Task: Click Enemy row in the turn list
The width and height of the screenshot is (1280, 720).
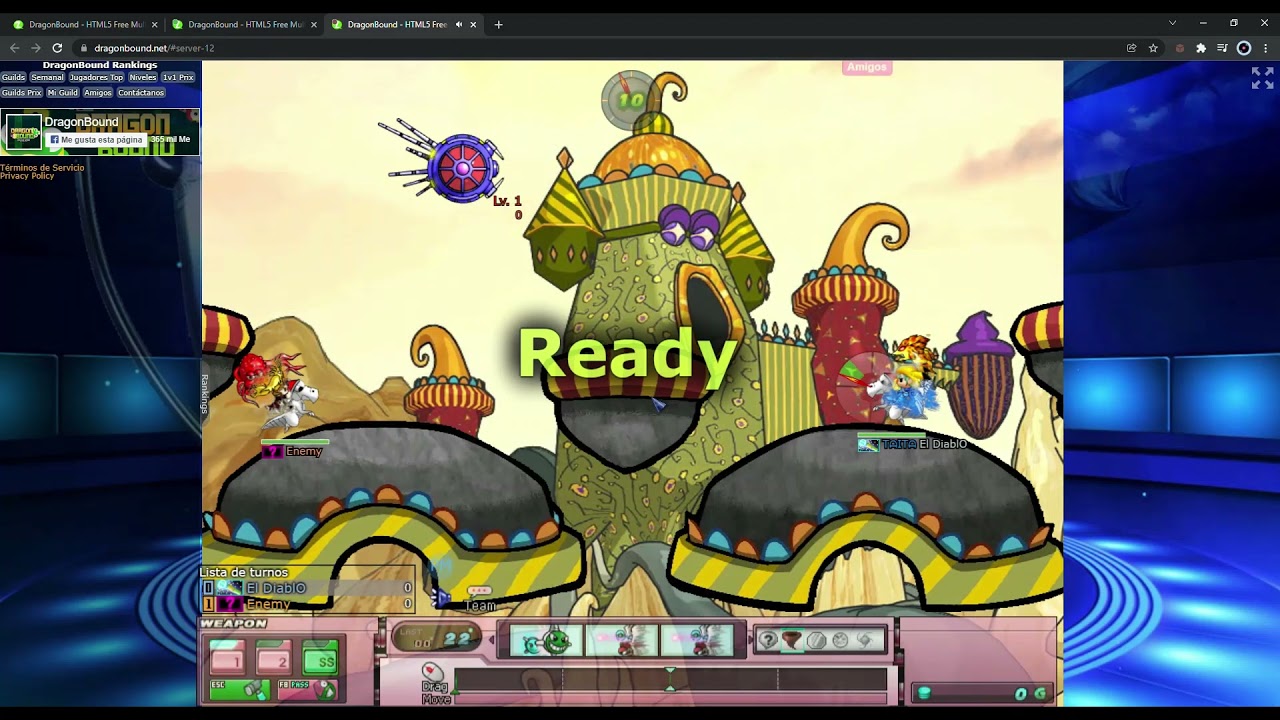Action: [x=309, y=604]
